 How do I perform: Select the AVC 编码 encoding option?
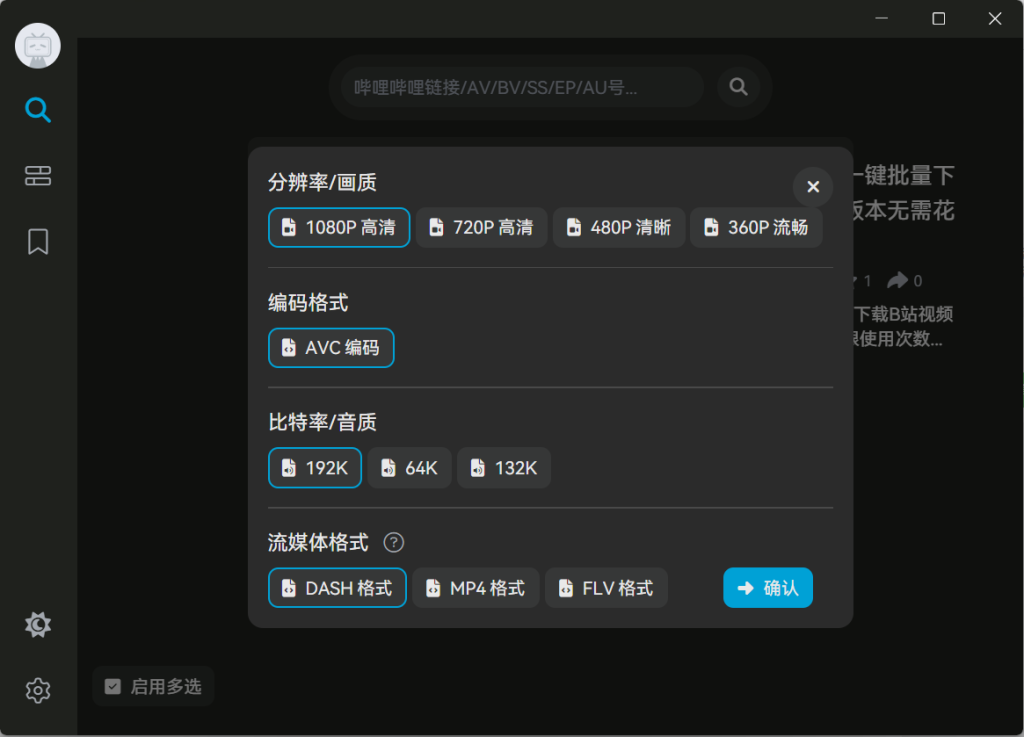(331, 348)
